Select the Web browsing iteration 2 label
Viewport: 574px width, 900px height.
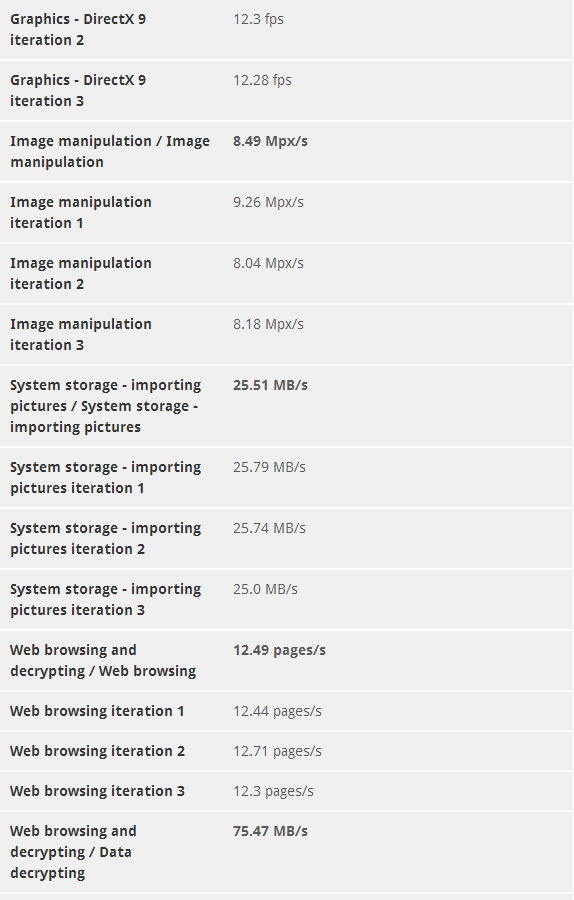click(x=98, y=751)
